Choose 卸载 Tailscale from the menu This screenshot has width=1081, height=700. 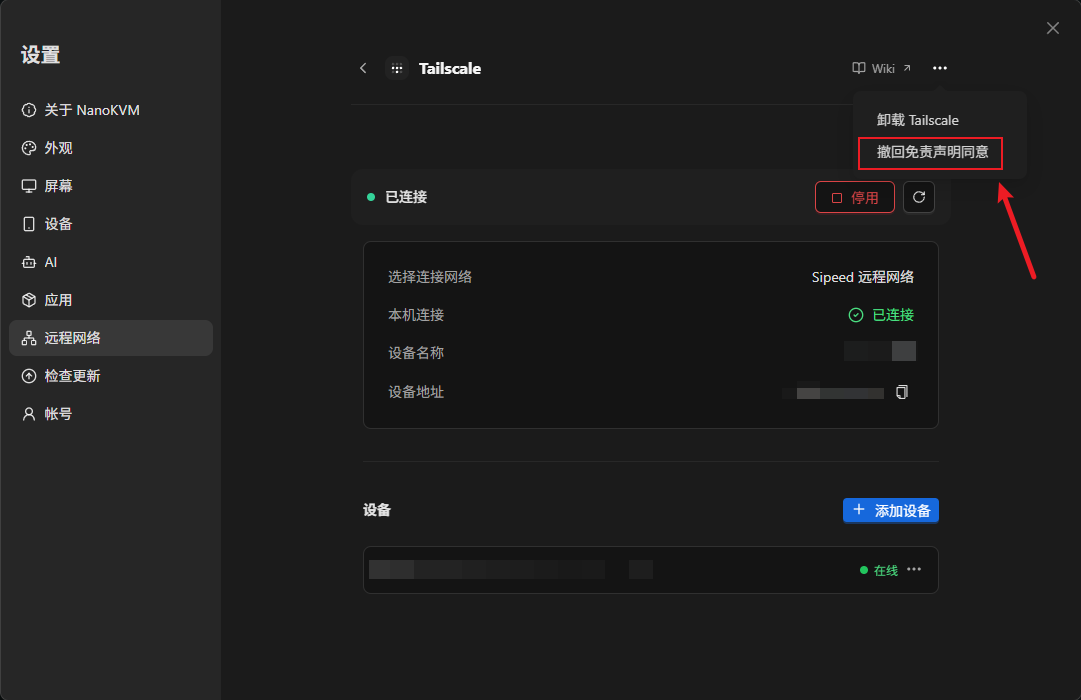917,120
